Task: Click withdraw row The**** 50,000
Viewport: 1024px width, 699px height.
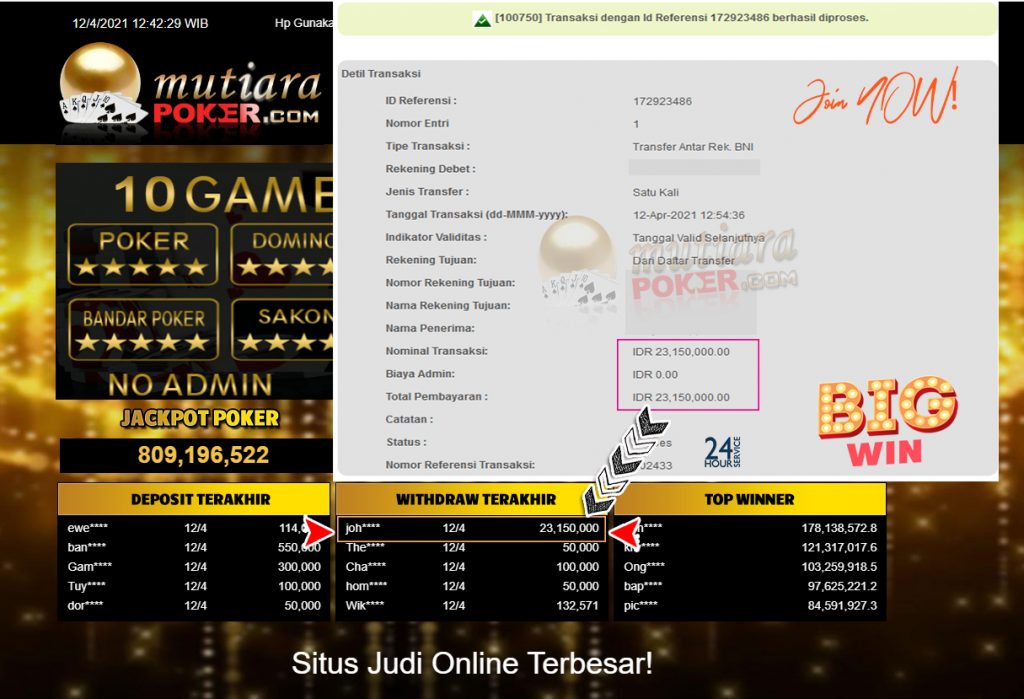Action: 472,547
